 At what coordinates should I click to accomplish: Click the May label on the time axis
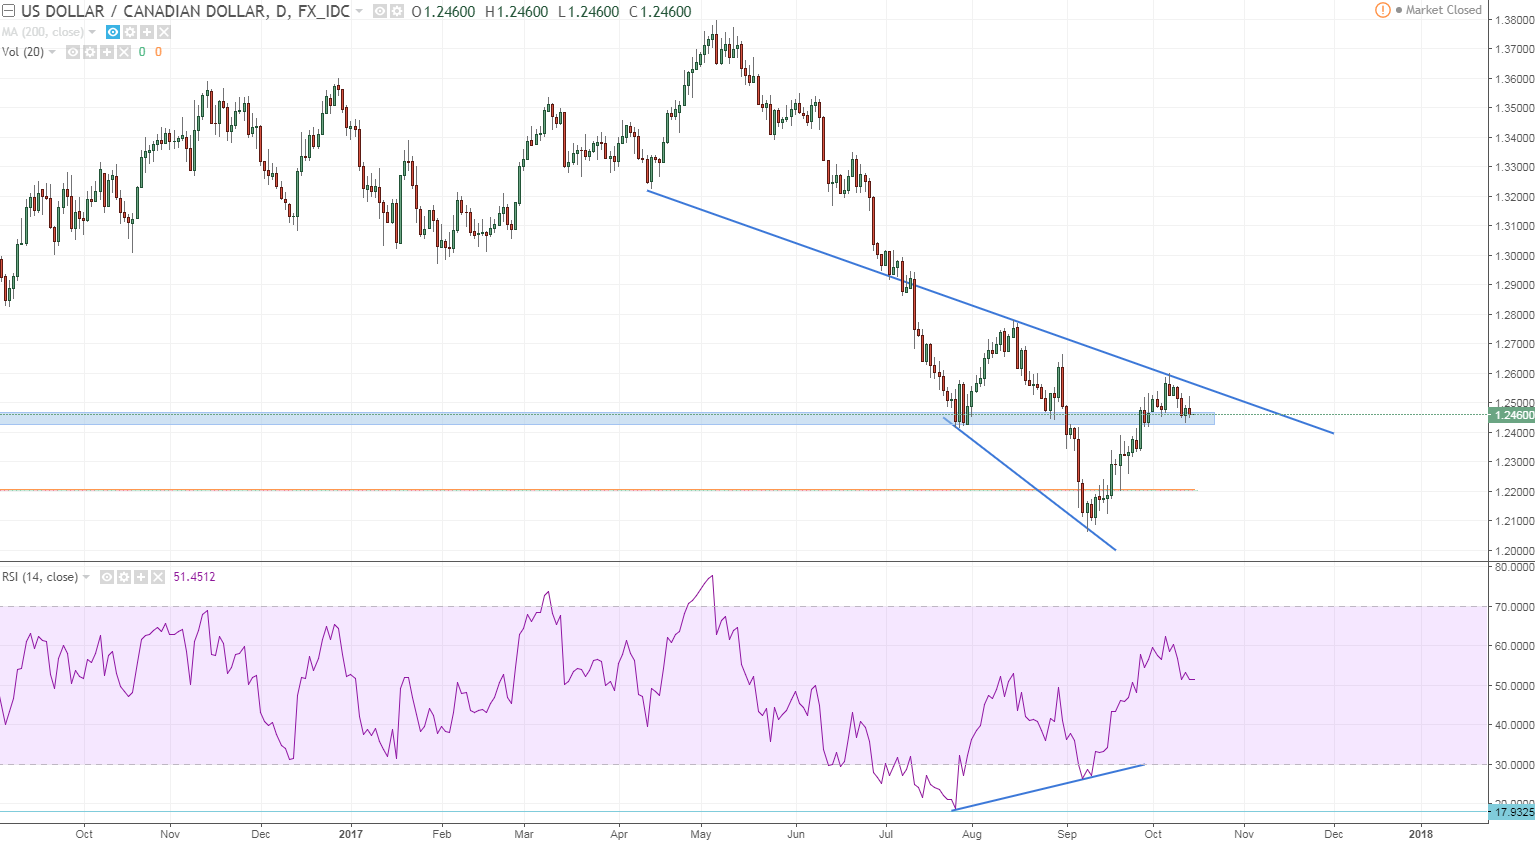point(701,834)
